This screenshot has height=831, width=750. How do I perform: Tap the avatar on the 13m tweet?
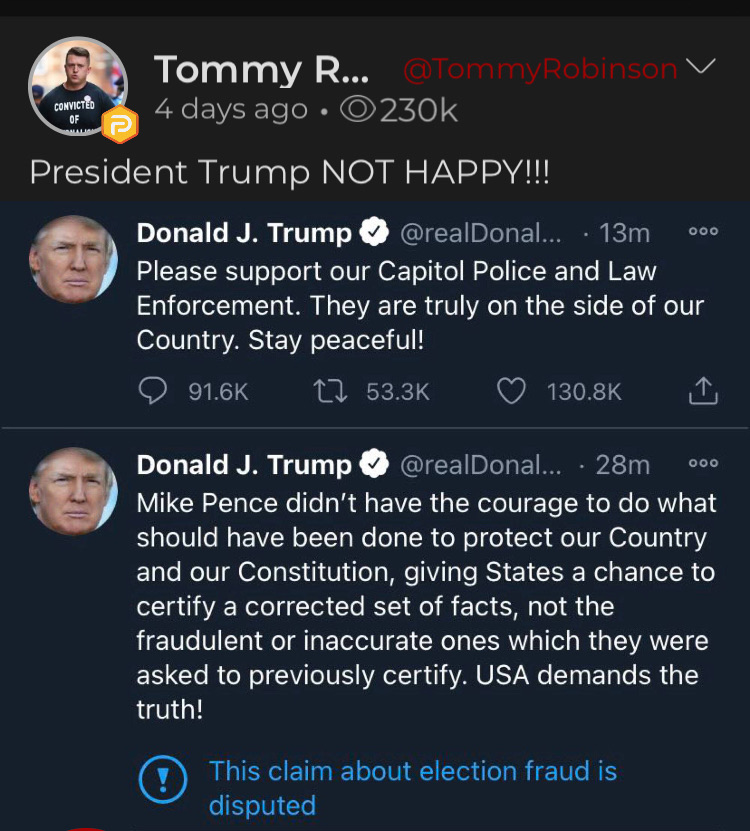pos(74,259)
